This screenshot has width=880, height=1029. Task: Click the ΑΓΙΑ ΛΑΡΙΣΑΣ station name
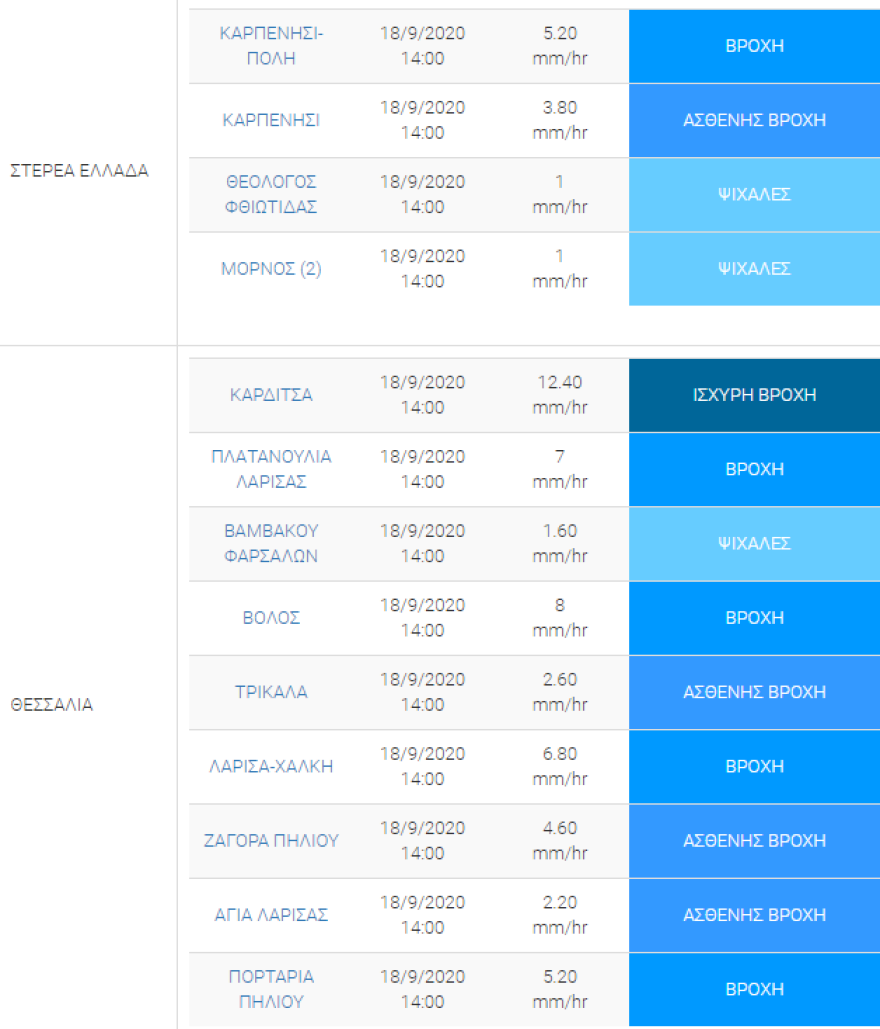coord(271,915)
